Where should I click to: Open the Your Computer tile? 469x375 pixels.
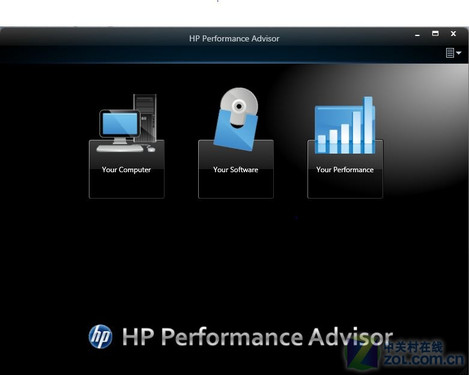(x=126, y=169)
